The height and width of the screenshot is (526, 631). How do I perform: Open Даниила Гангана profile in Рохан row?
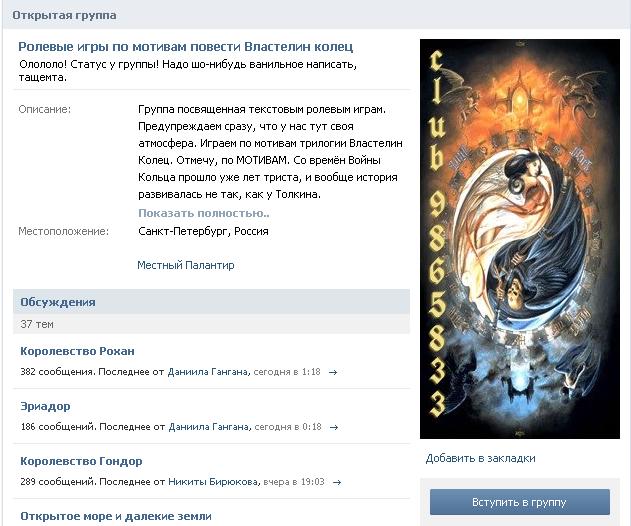click(x=208, y=372)
